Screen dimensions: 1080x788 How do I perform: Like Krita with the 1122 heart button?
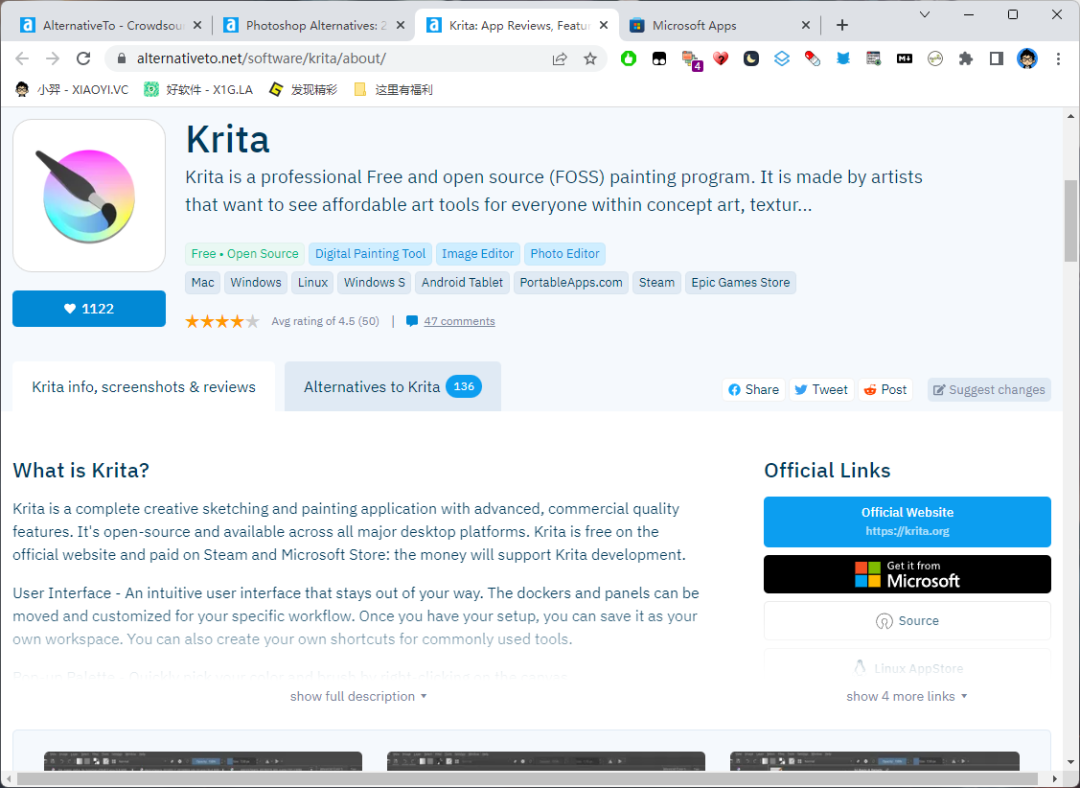pos(89,309)
